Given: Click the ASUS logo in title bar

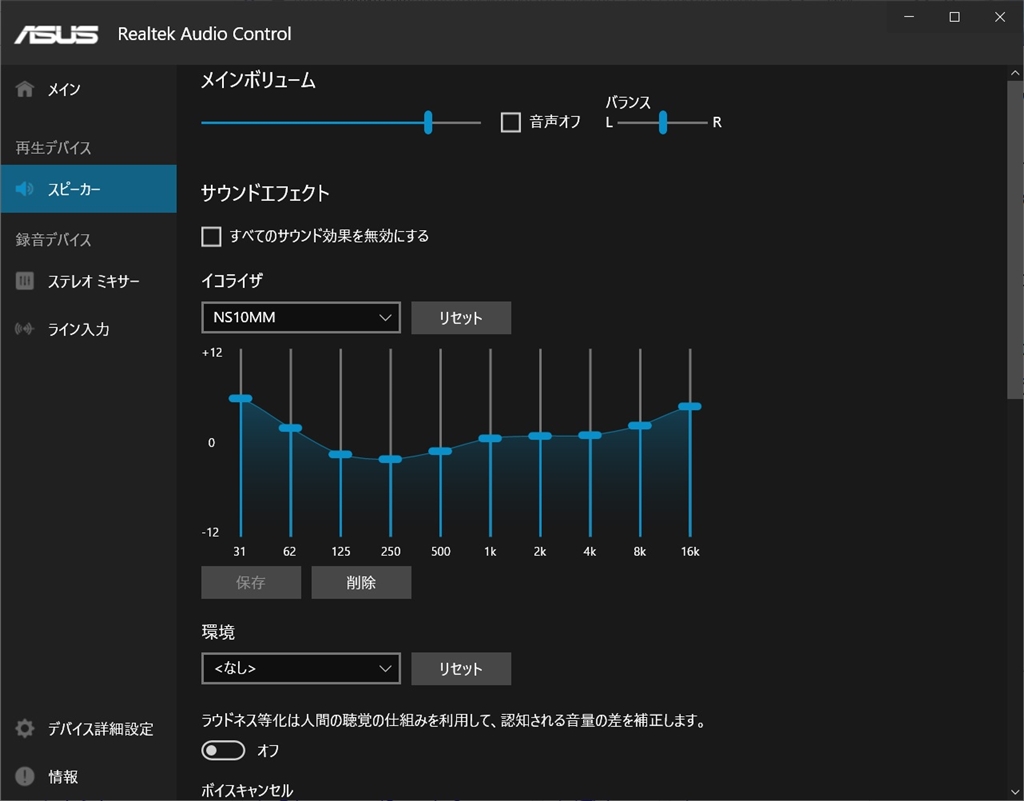Looking at the screenshot, I should pyautogui.click(x=56, y=34).
